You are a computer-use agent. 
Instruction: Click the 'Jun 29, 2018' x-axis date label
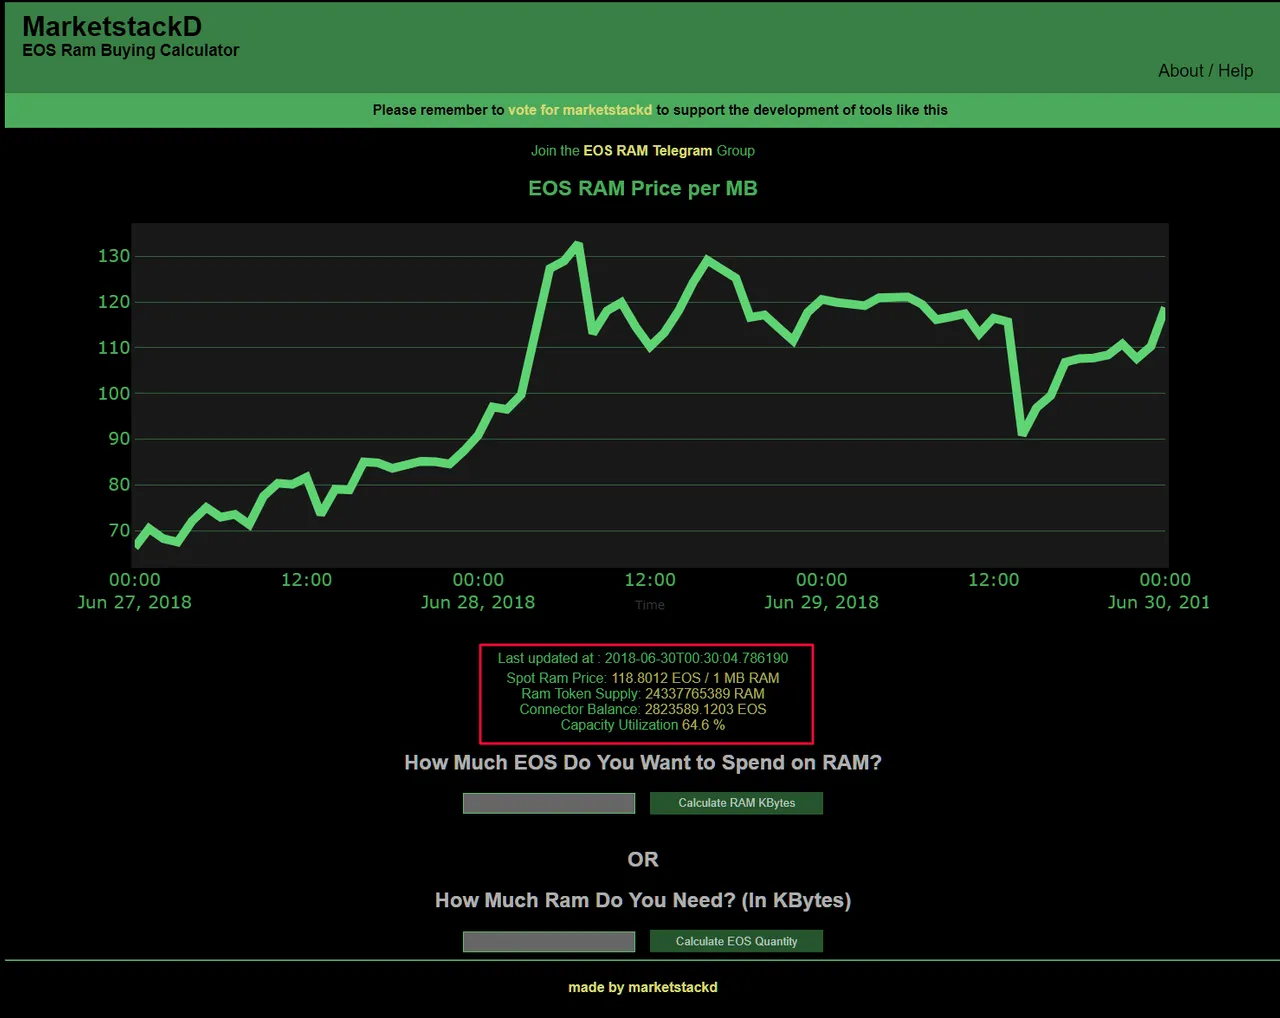821,602
